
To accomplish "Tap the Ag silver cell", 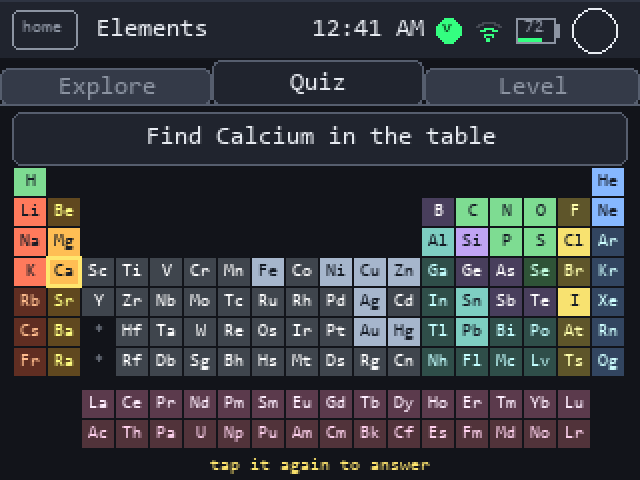I will pyautogui.click(x=370, y=302).
